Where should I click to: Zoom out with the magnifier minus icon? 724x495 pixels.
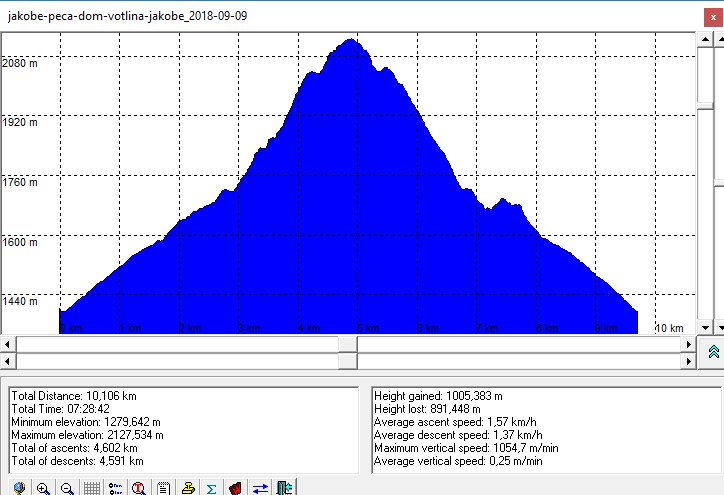[x=67, y=488]
